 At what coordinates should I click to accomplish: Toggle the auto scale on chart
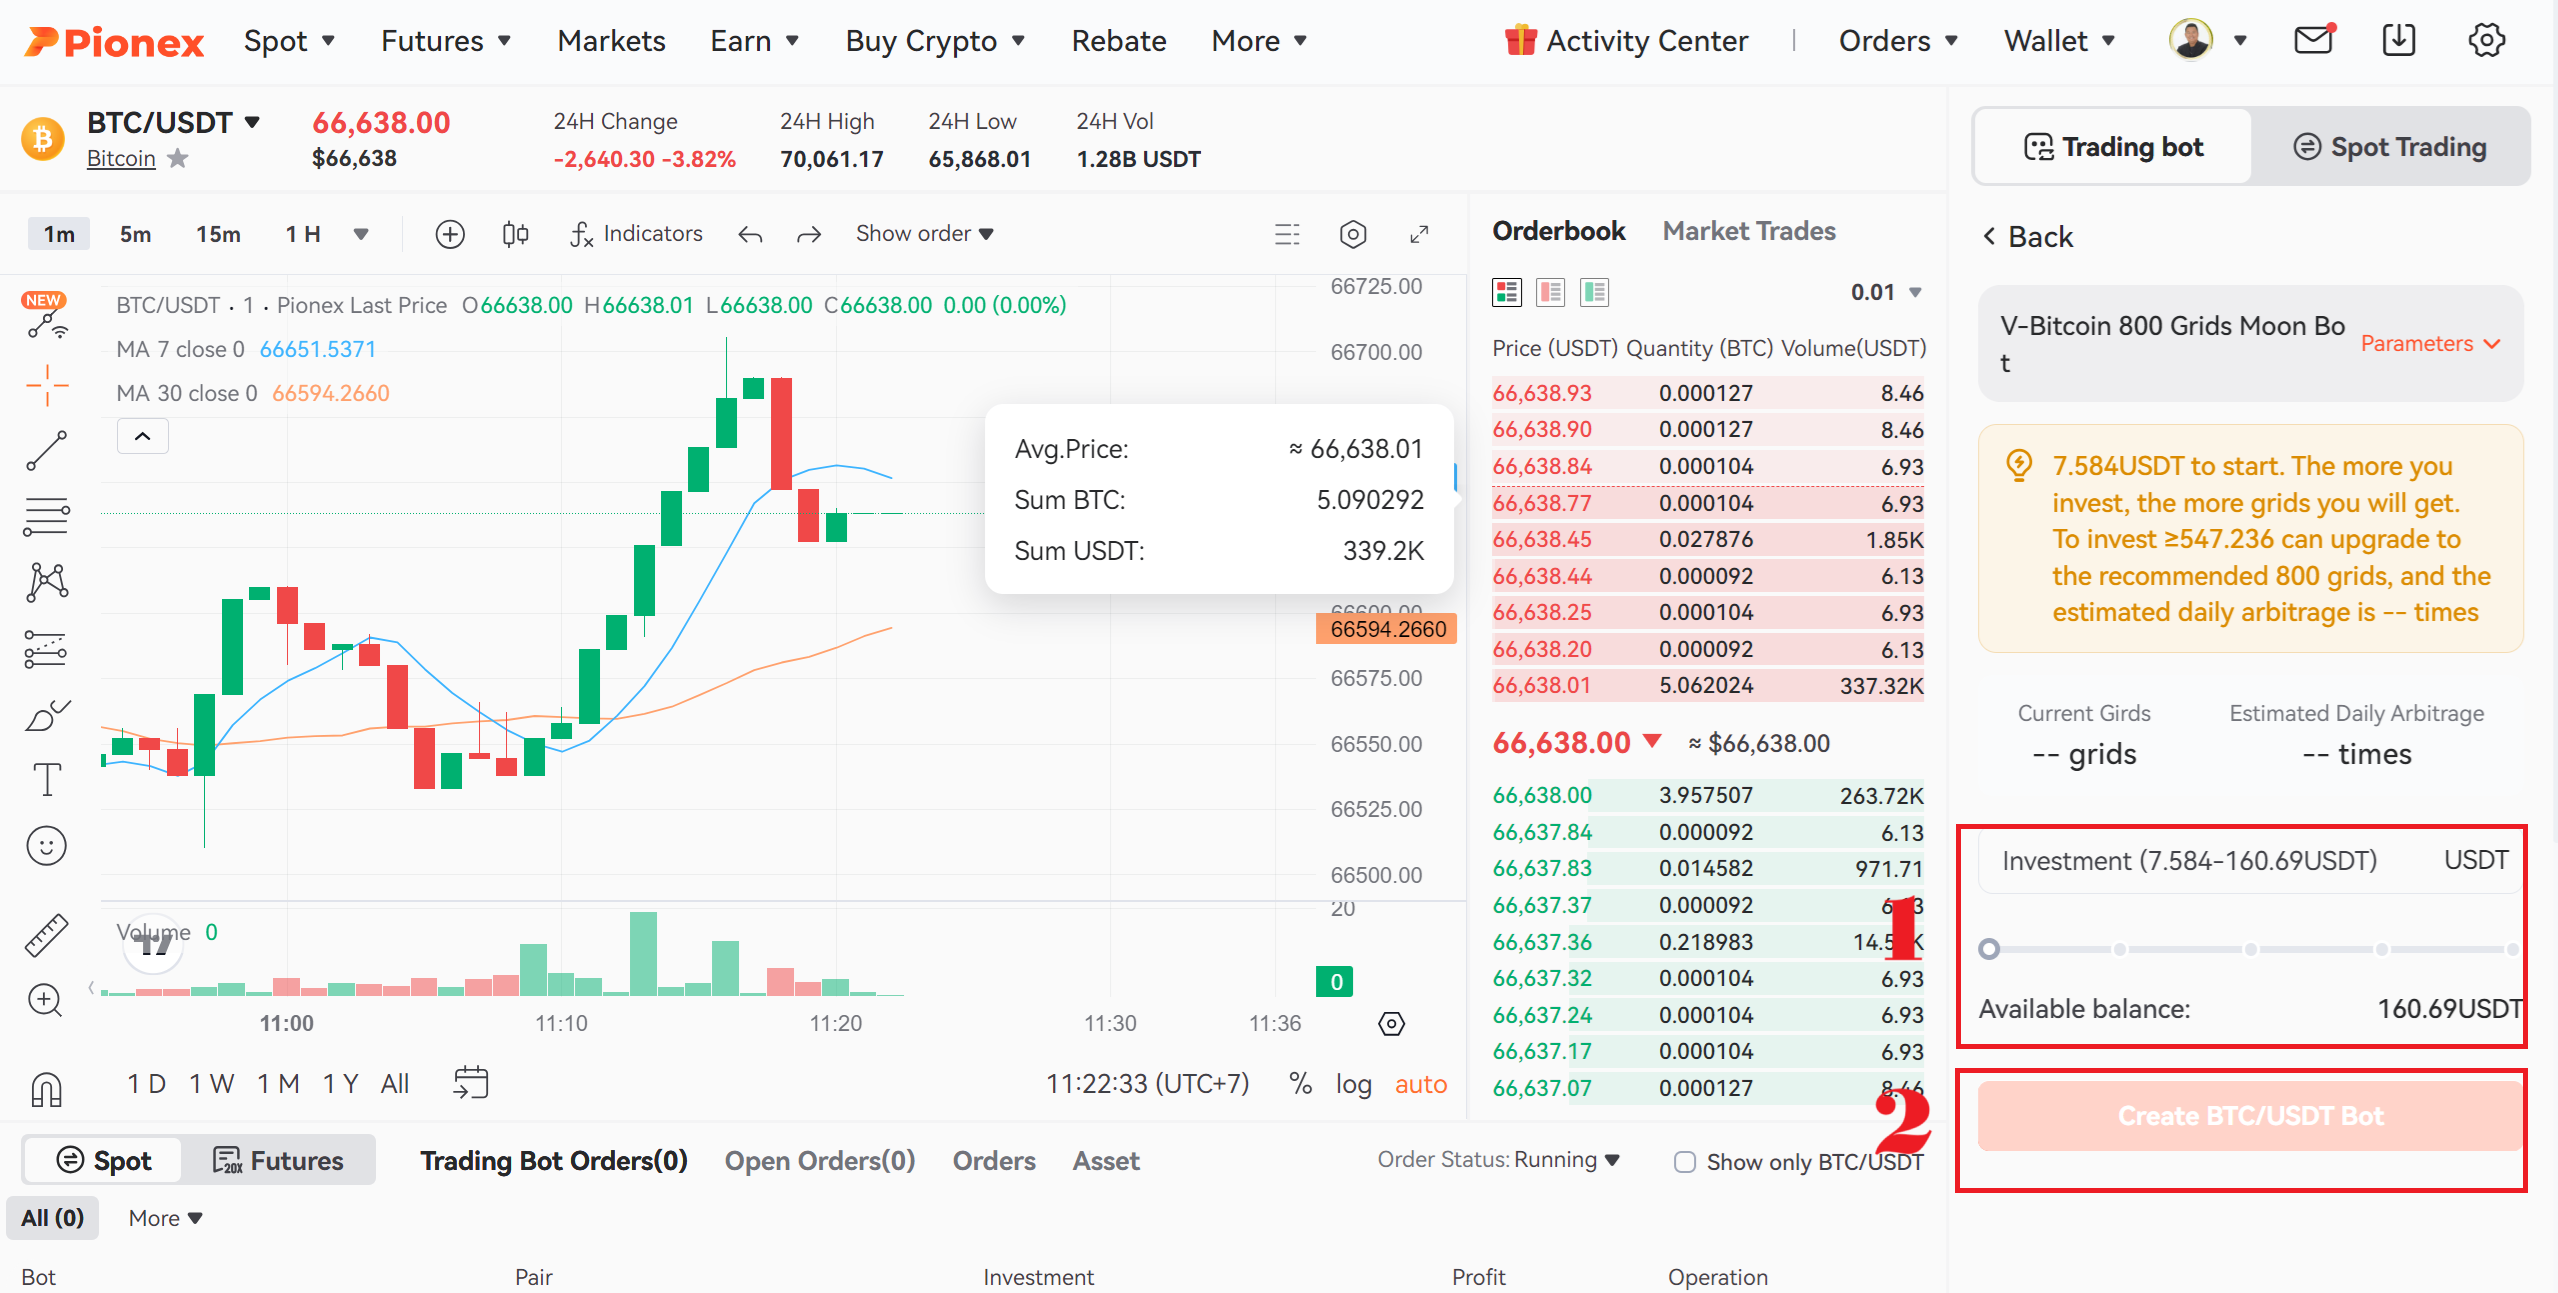tap(1421, 1084)
